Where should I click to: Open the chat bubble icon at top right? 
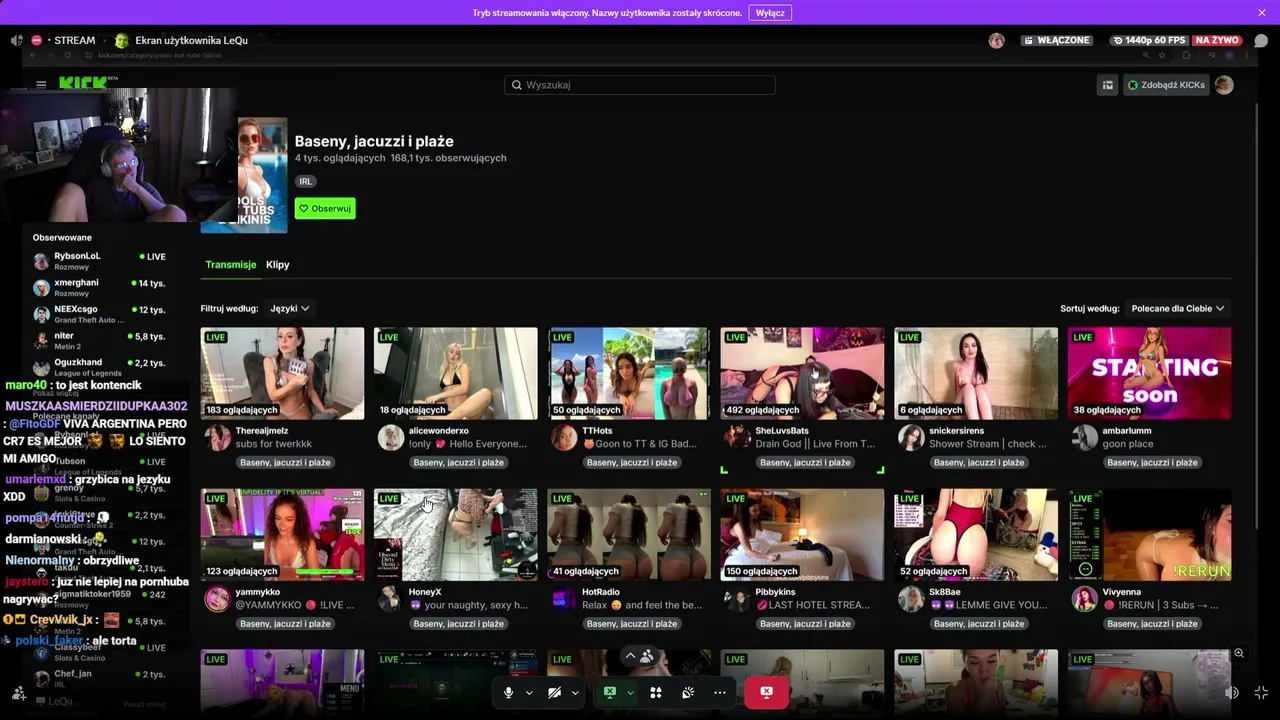point(1261,41)
